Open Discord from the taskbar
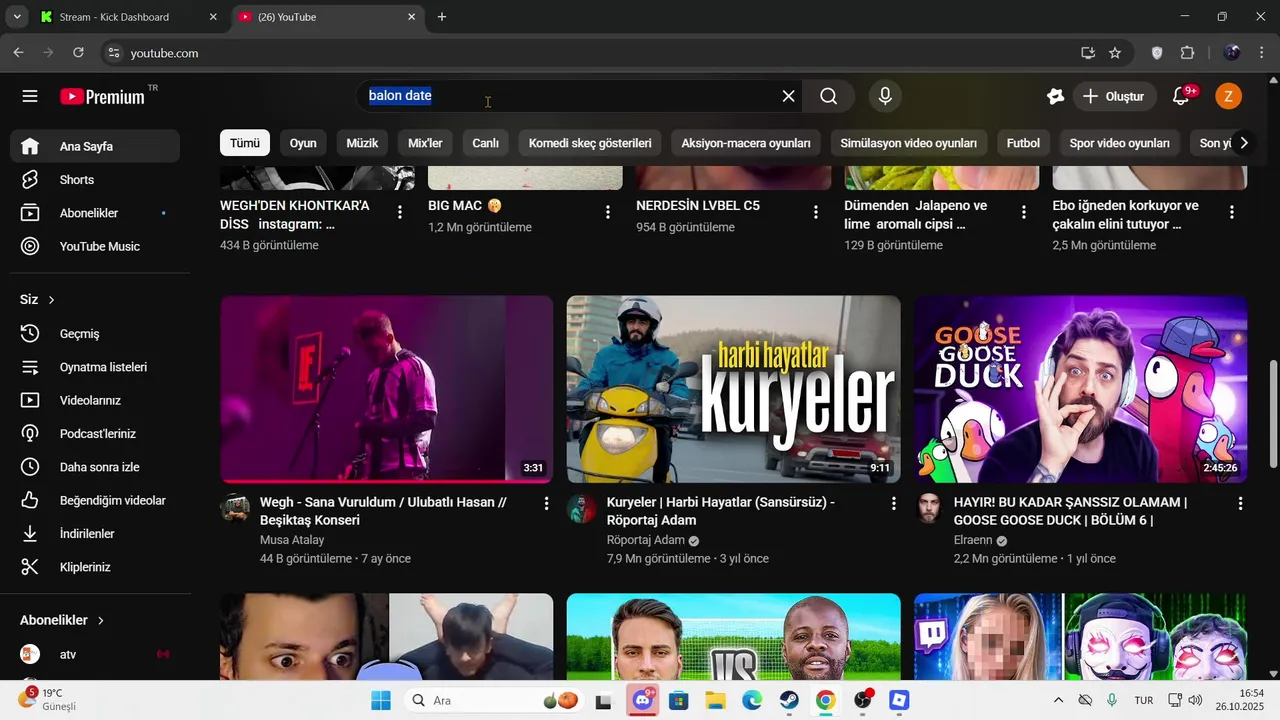The height and width of the screenshot is (720, 1280). click(642, 700)
